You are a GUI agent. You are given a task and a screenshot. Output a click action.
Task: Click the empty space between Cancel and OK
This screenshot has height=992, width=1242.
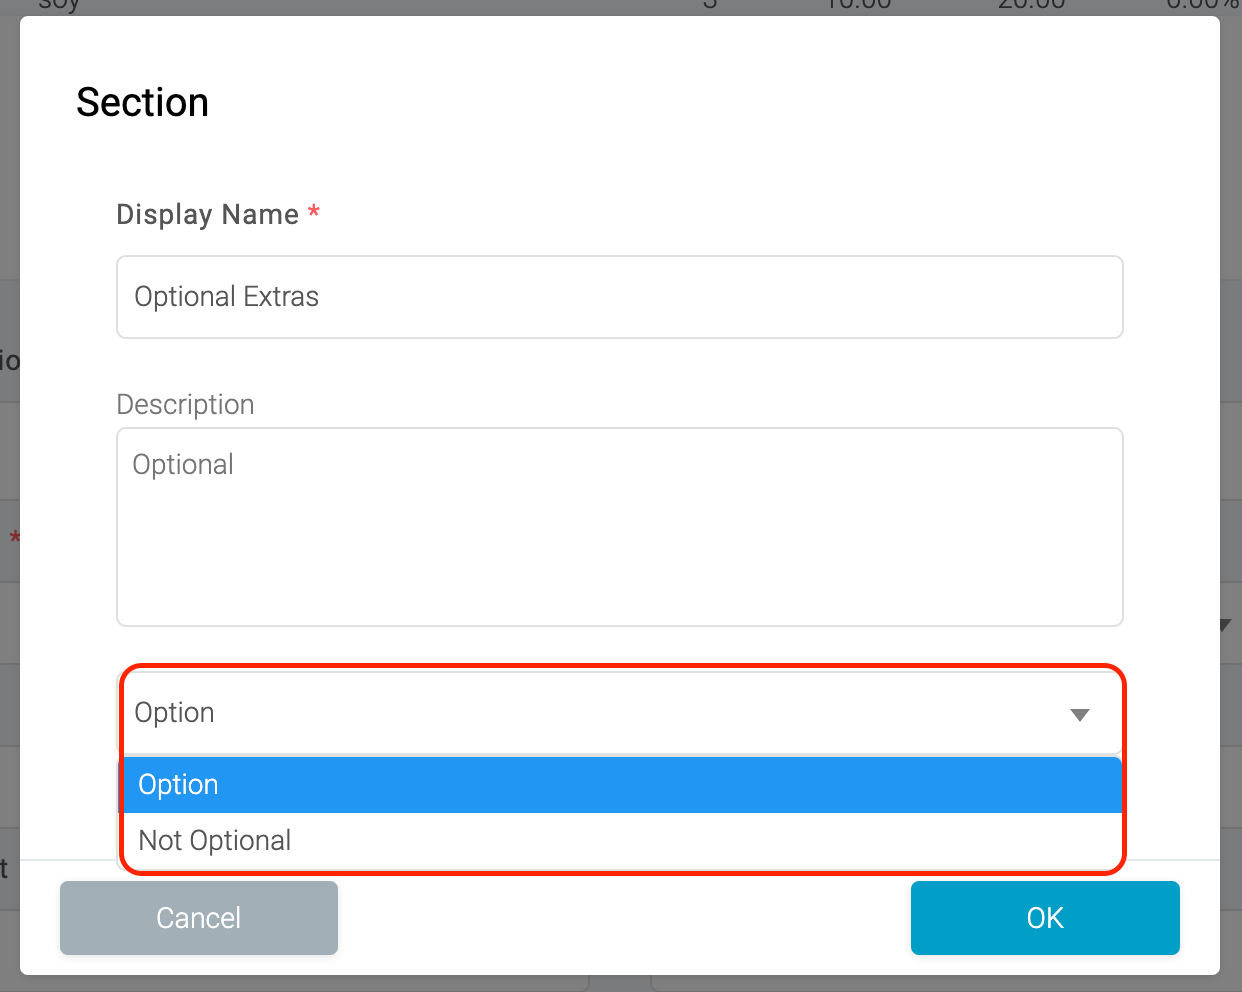click(624, 918)
